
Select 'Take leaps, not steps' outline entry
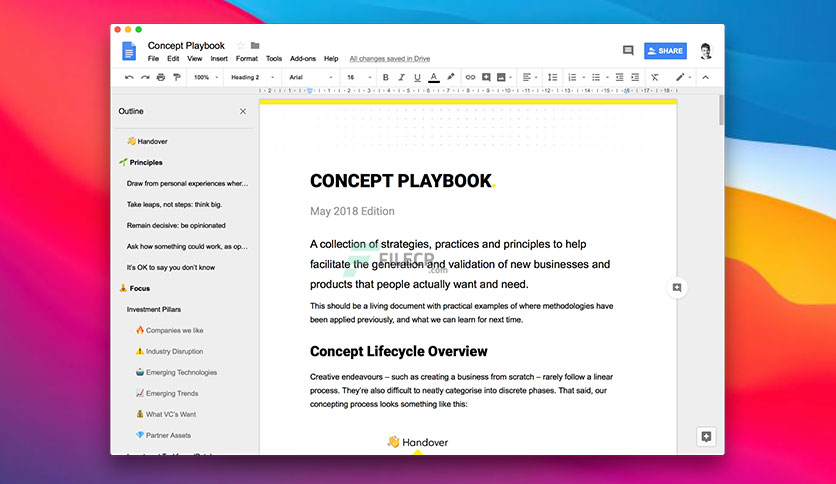pyautogui.click(x=174, y=204)
